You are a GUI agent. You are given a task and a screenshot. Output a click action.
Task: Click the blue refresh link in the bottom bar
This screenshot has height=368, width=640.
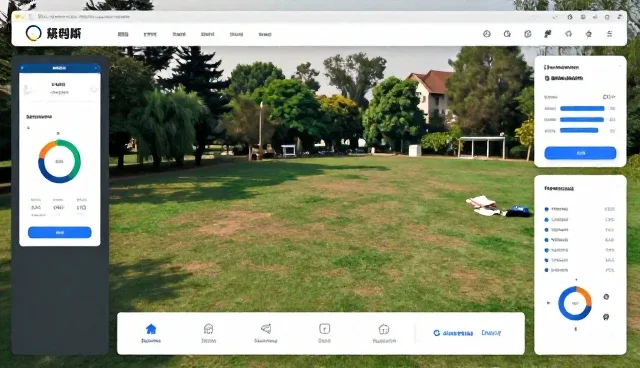tap(453, 333)
